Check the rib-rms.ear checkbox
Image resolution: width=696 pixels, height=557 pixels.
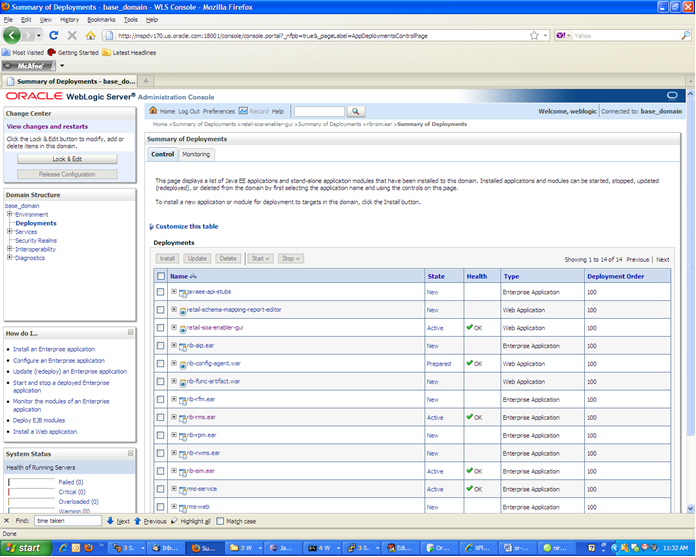[x=160, y=417]
